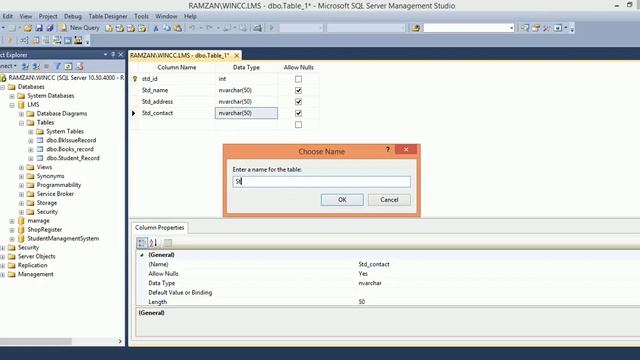
Task: Expand the Views folder node
Action: pyautogui.click(x=22, y=167)
